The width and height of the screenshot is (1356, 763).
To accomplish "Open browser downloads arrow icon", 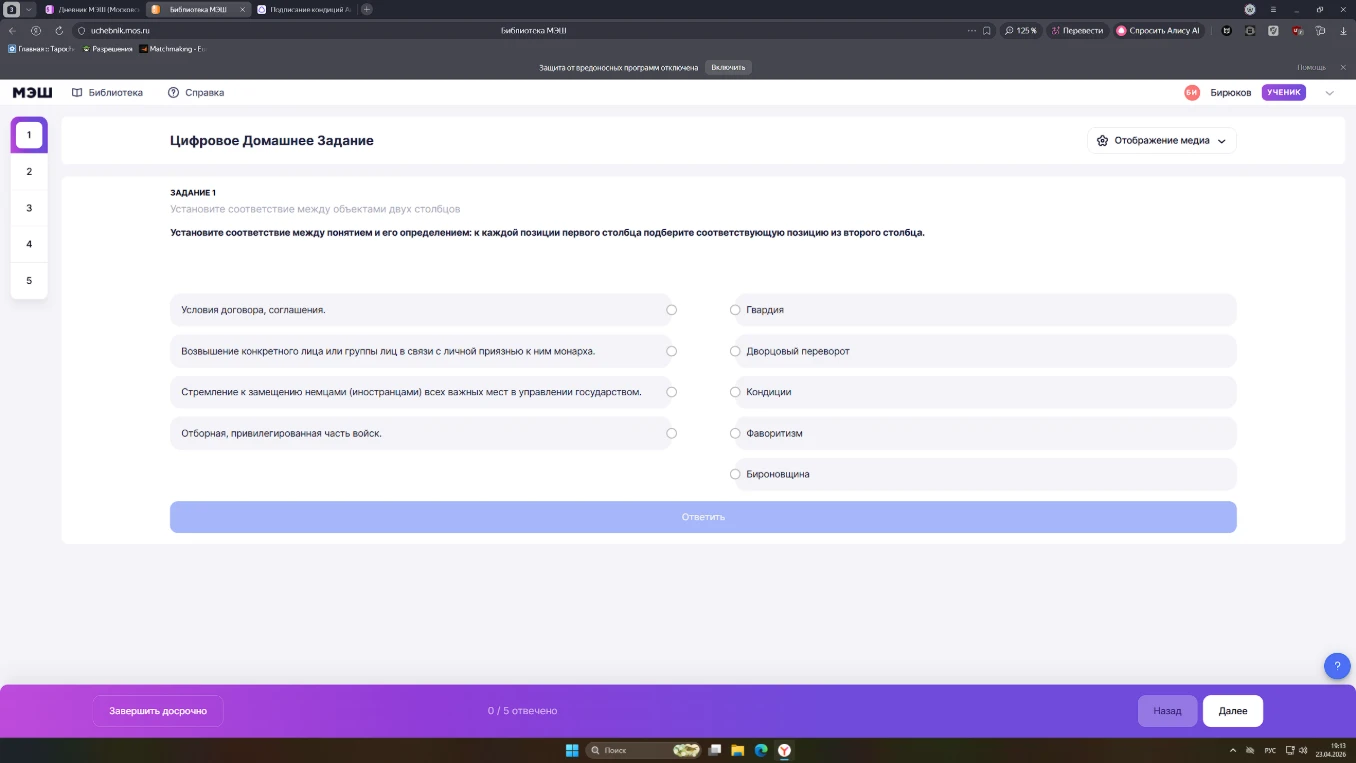I will [x=1343, y=31].
